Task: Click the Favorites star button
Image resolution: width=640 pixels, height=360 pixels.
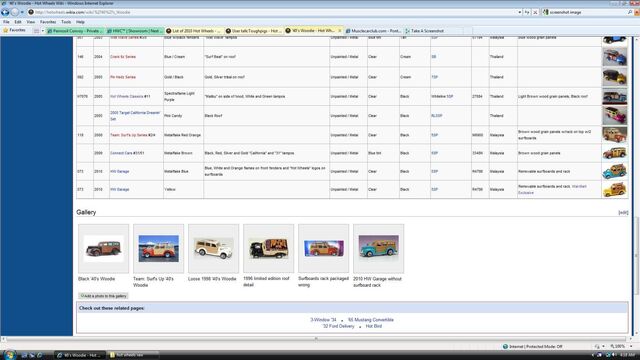Action: pyautogui.click(x=14, y=30)
